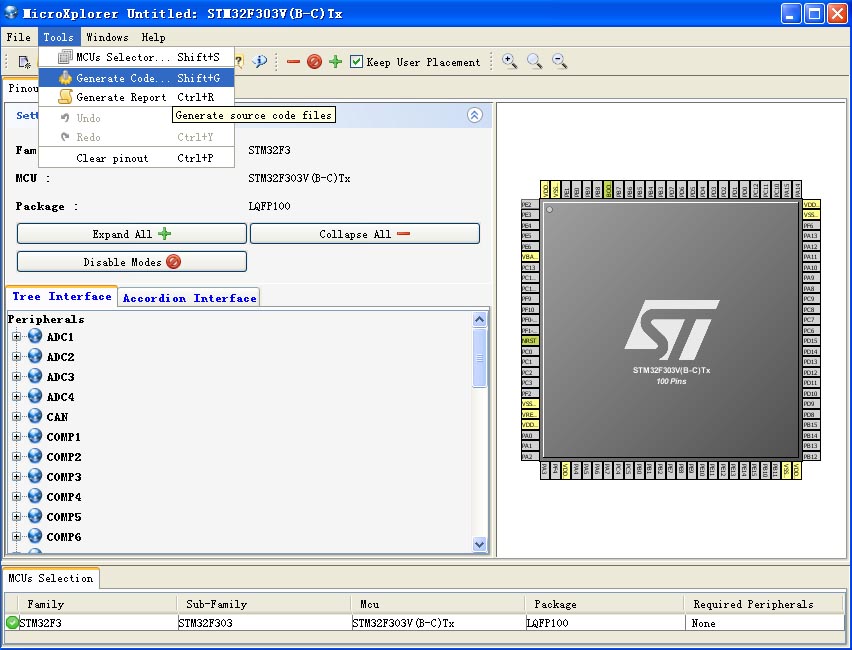This screenshot has width=852, height=650.
Task: Click the PC13 pin on chip left side
Action: [x=530, y=267]
